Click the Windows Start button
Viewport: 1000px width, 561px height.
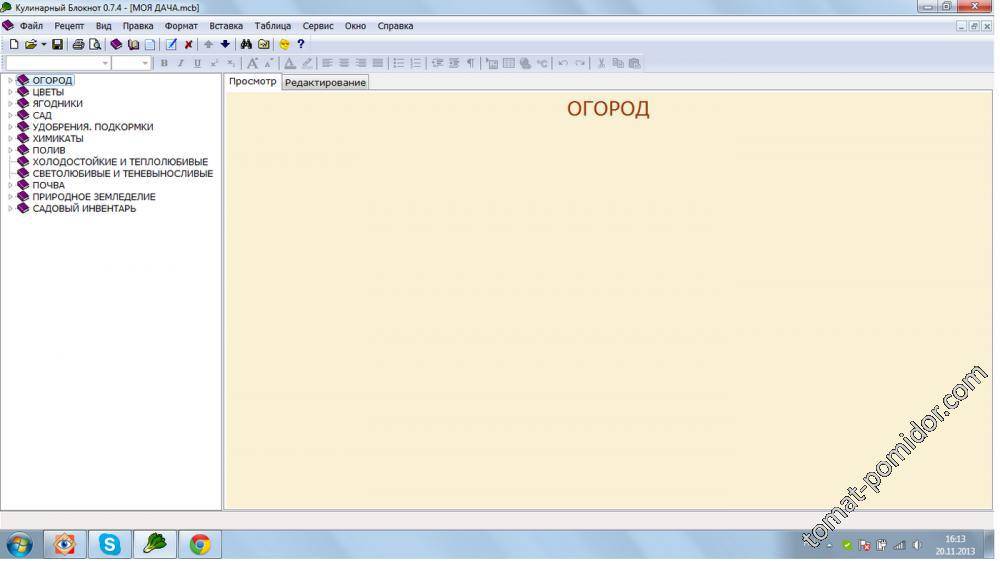(19, 544)
